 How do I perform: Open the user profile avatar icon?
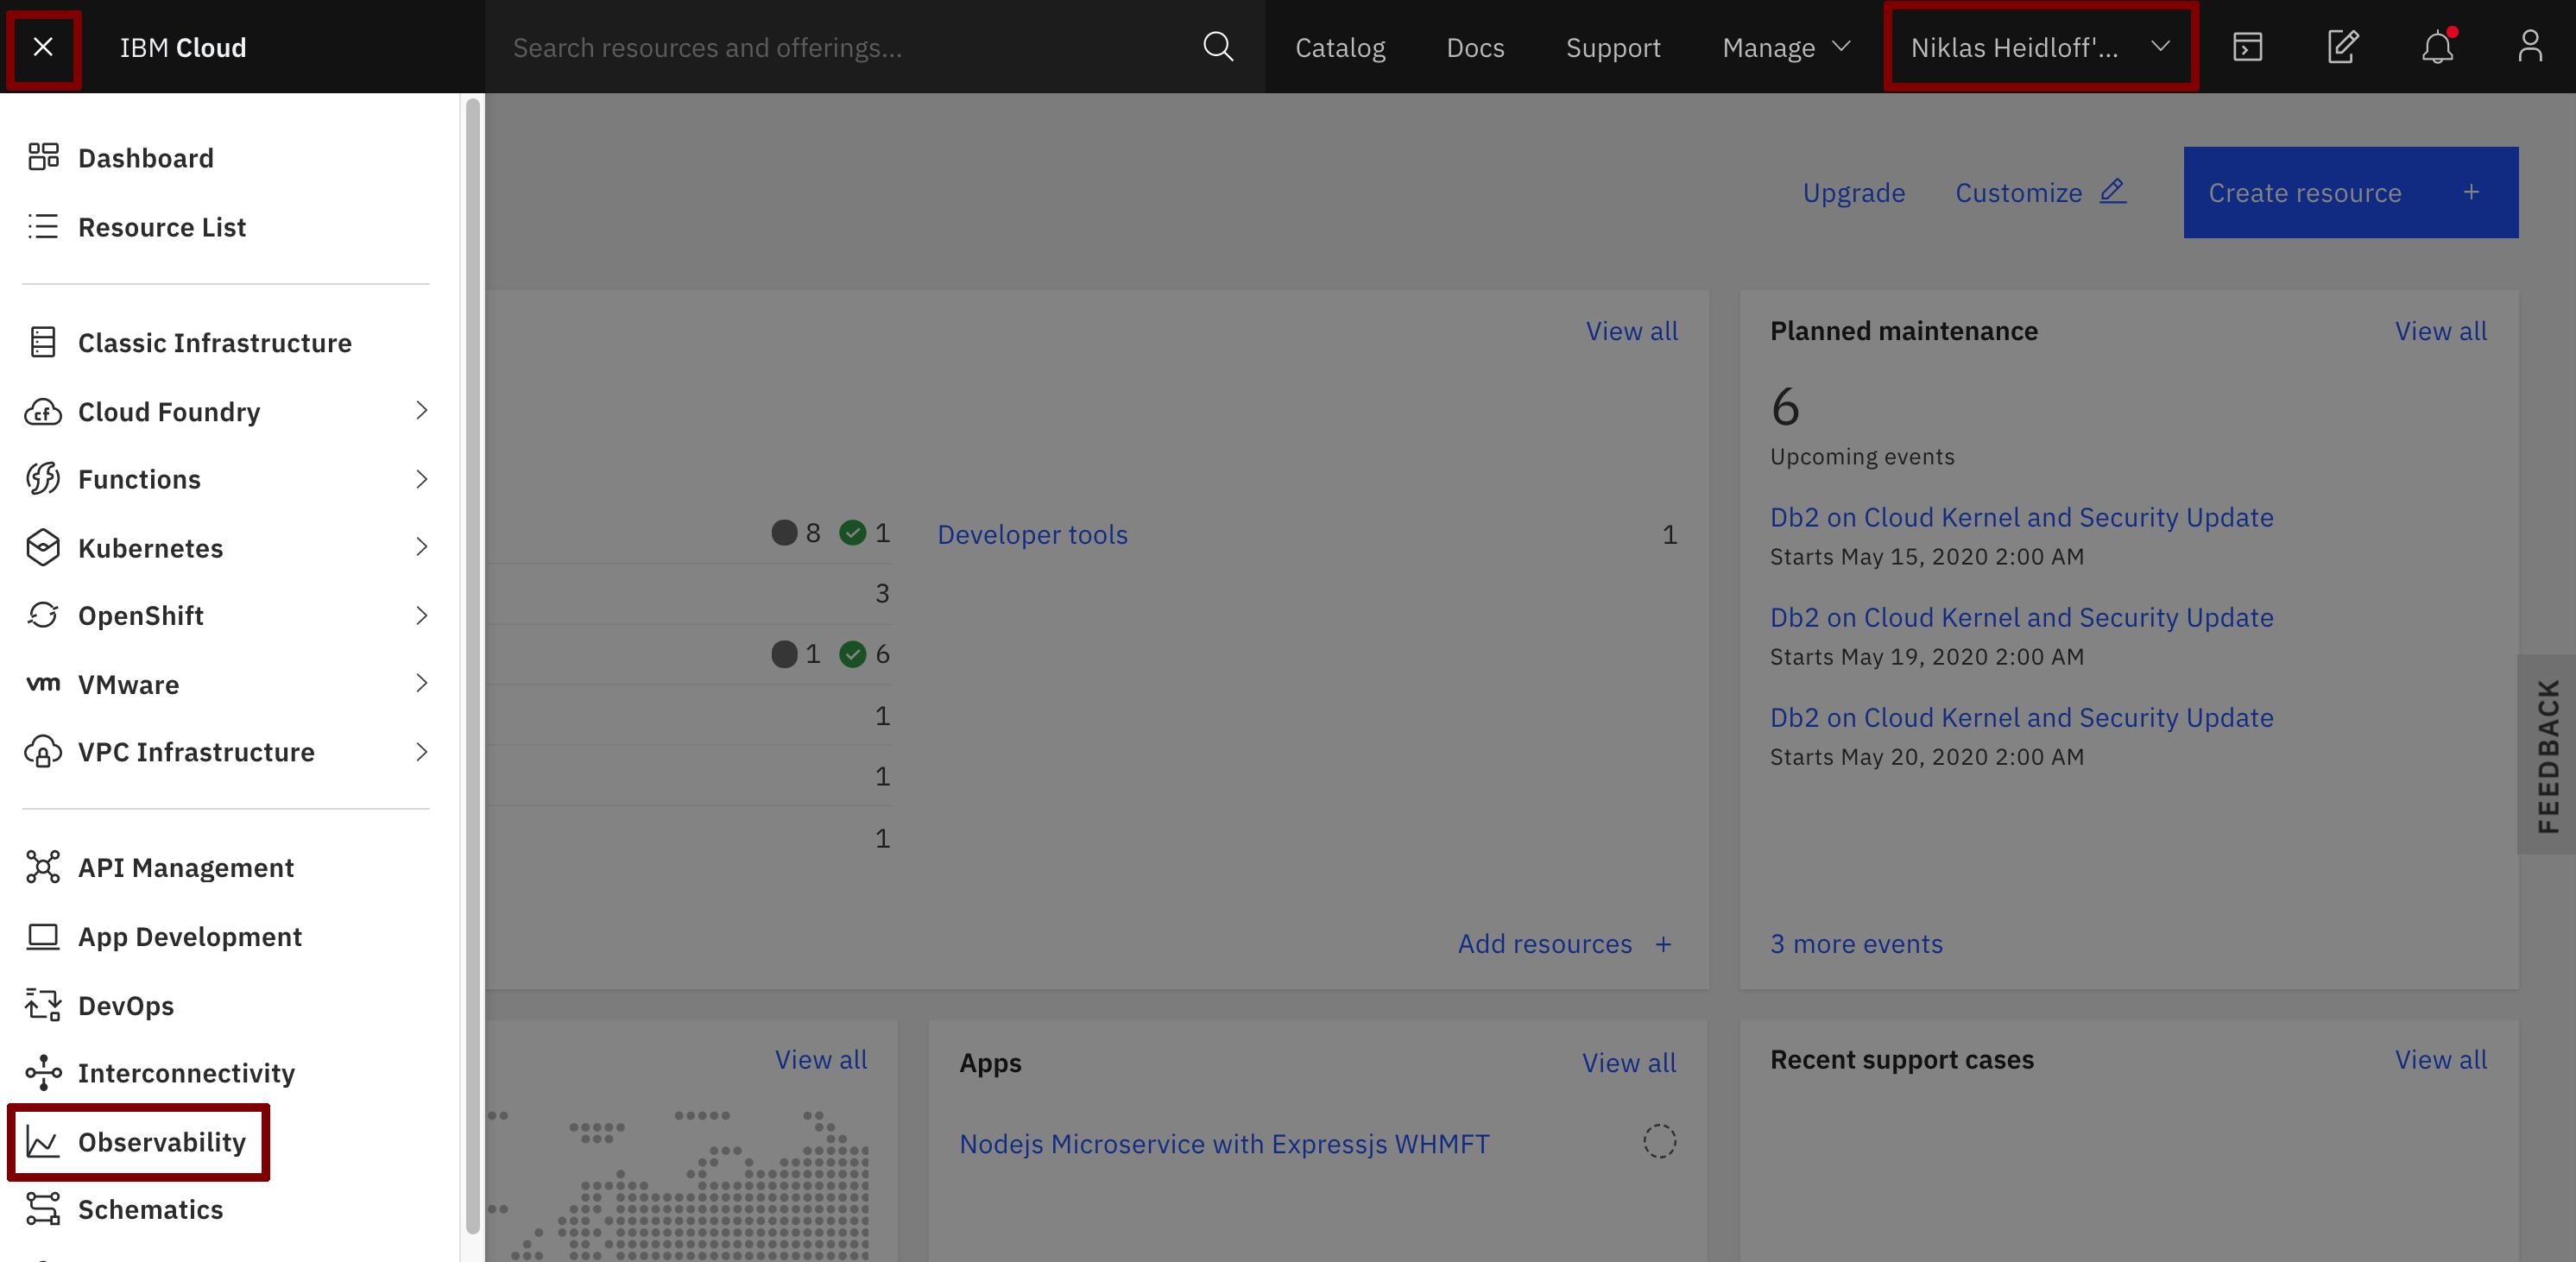(x=2530, y=47)
